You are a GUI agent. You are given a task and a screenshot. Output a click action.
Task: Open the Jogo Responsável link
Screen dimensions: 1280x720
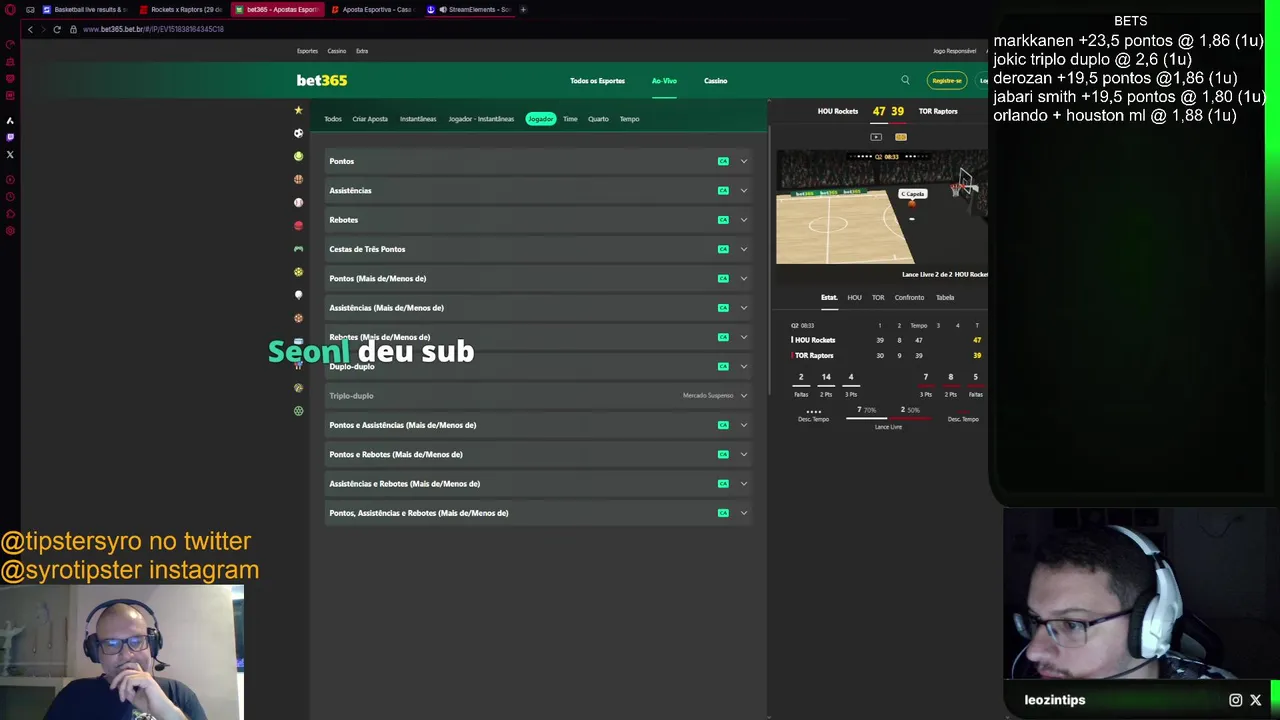tap(954, 51)
